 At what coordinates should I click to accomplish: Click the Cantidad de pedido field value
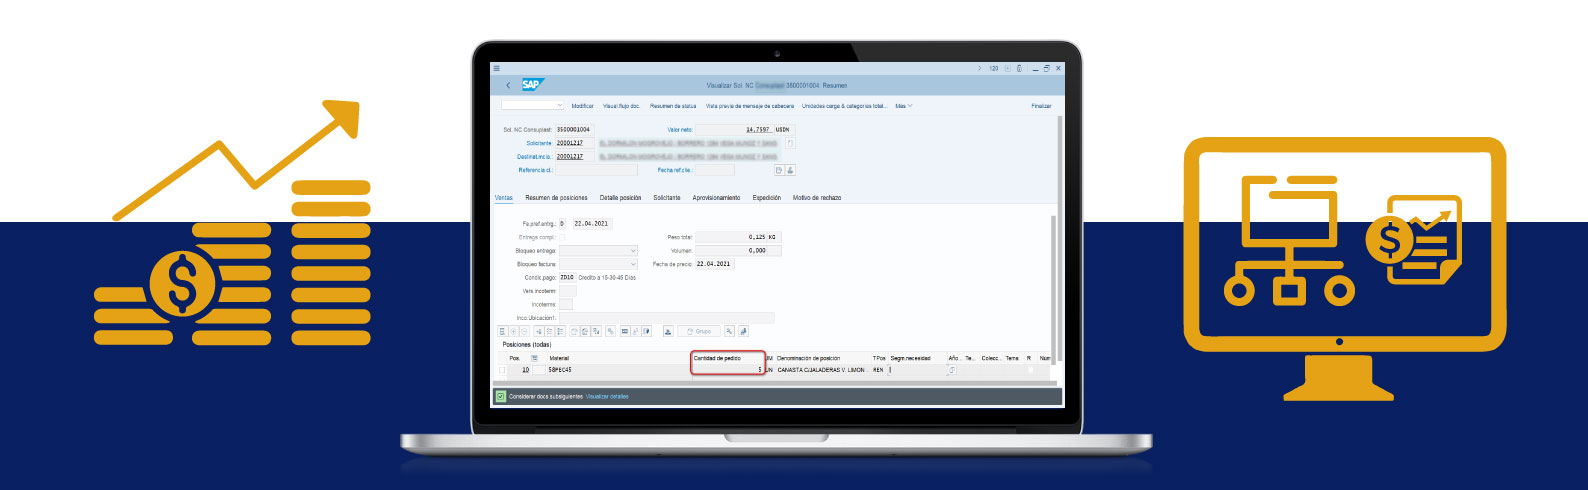tap(728, 370)
